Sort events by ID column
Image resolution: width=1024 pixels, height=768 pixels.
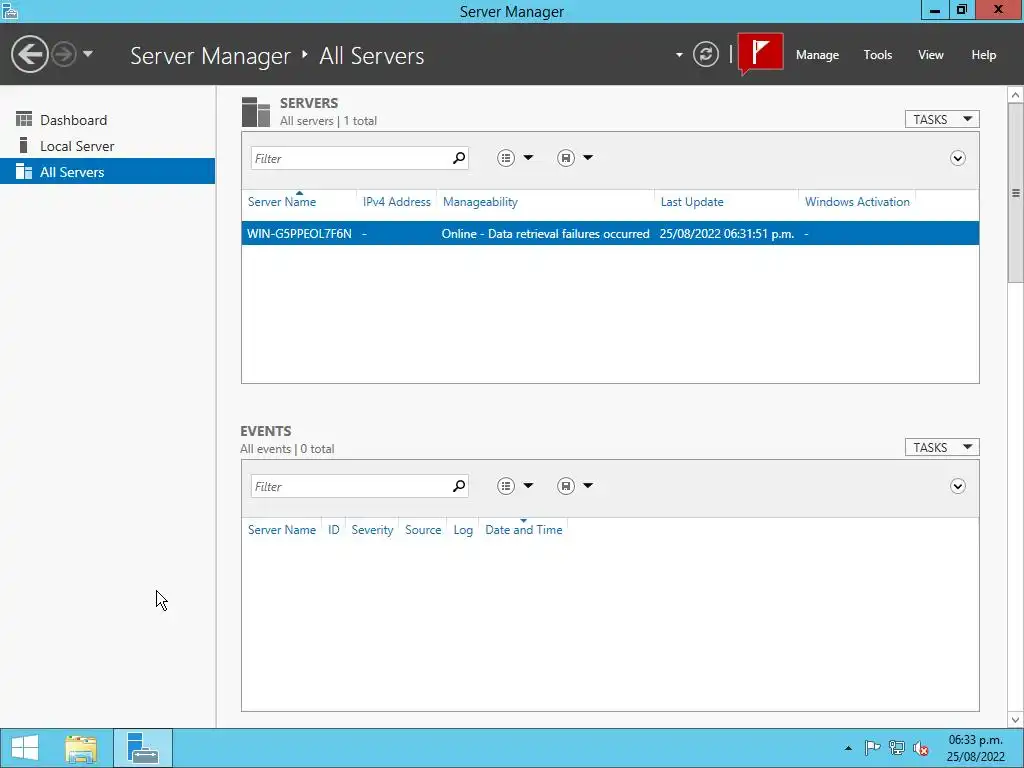click(333, 530)
